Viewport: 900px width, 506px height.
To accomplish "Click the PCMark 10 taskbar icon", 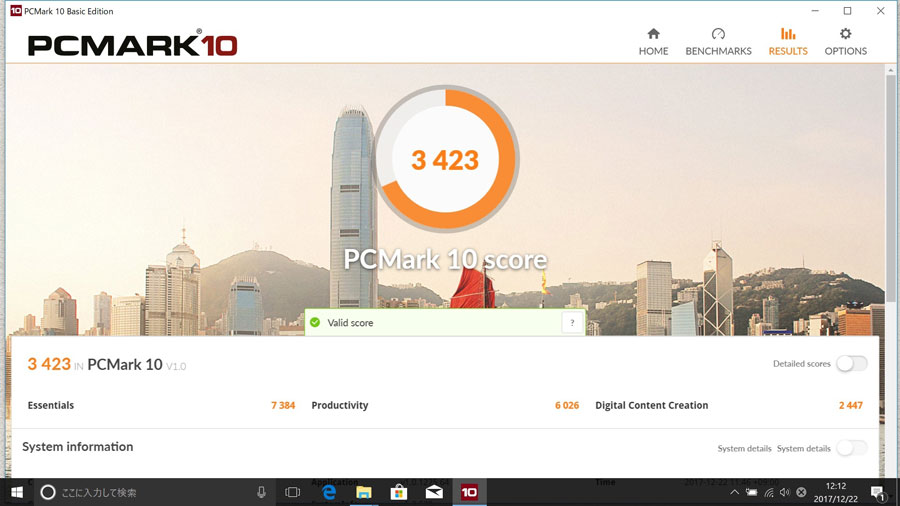I will 470,492.
